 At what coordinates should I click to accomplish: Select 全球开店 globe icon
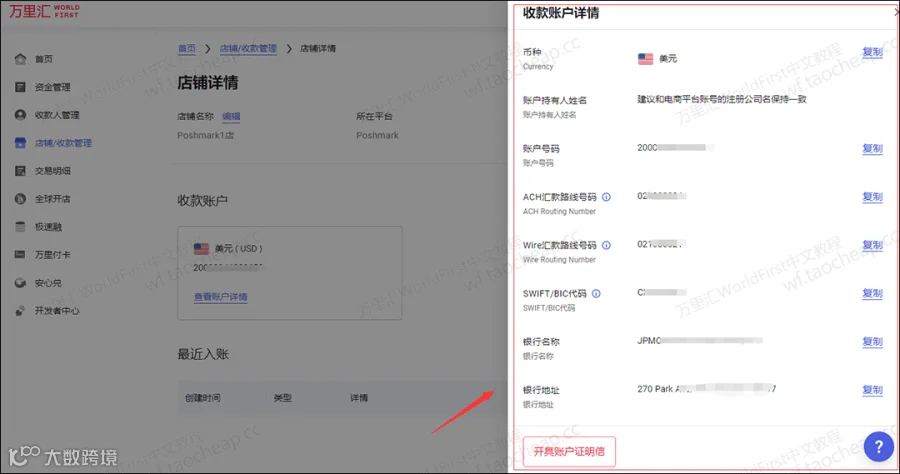coord(20,199)
